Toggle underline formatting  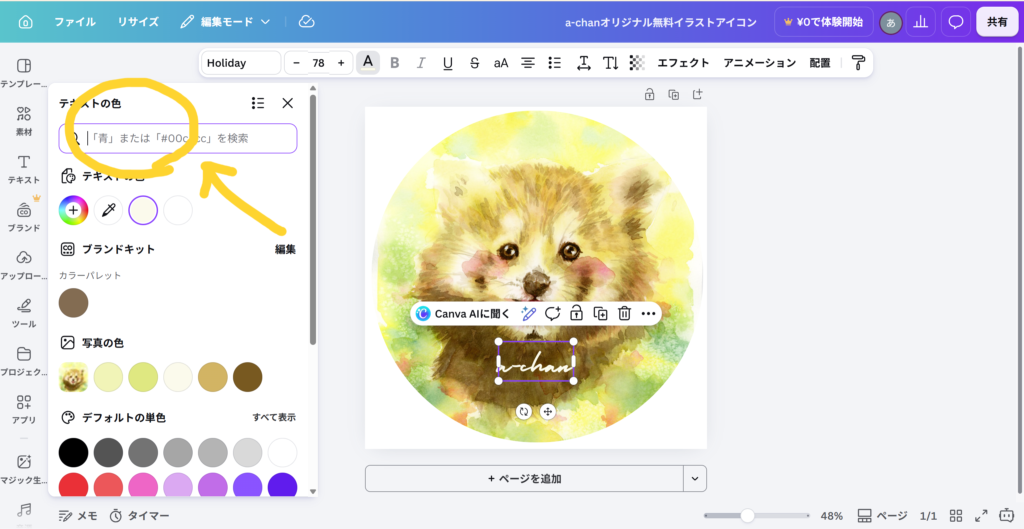pos(448,63)
